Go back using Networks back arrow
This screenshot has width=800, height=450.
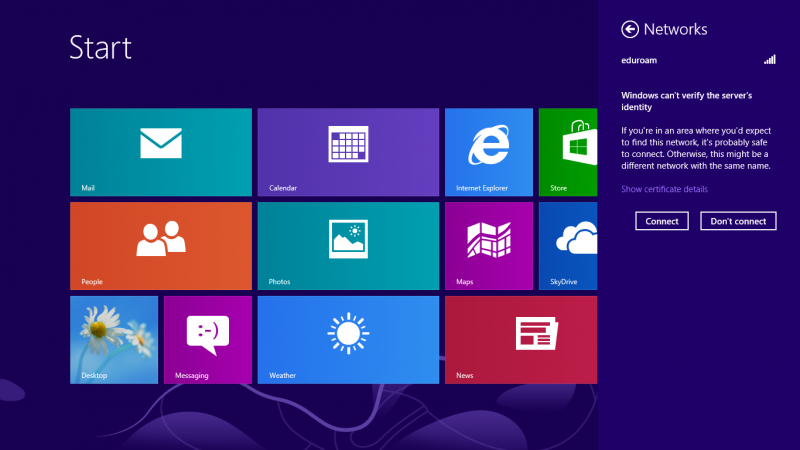[x=629, y=29]
